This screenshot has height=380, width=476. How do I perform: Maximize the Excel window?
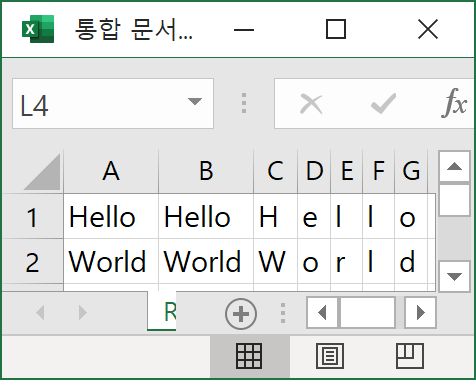tap(336, 29)
